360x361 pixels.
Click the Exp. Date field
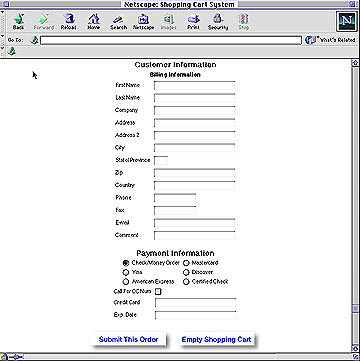pos(196,315)
